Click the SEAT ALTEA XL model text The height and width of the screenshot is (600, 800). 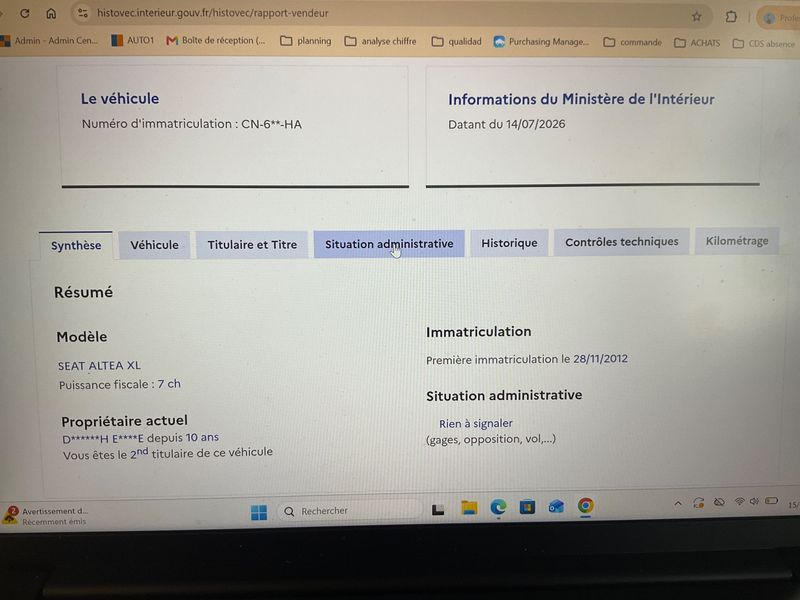pos(99,366)
